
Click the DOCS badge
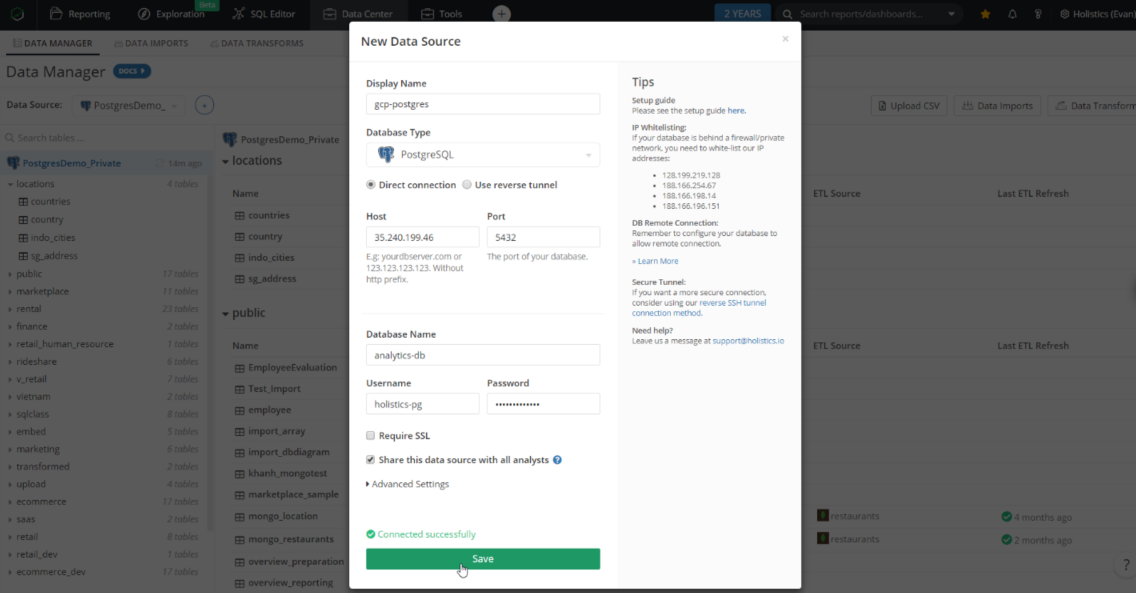click(x=132, y=71)
